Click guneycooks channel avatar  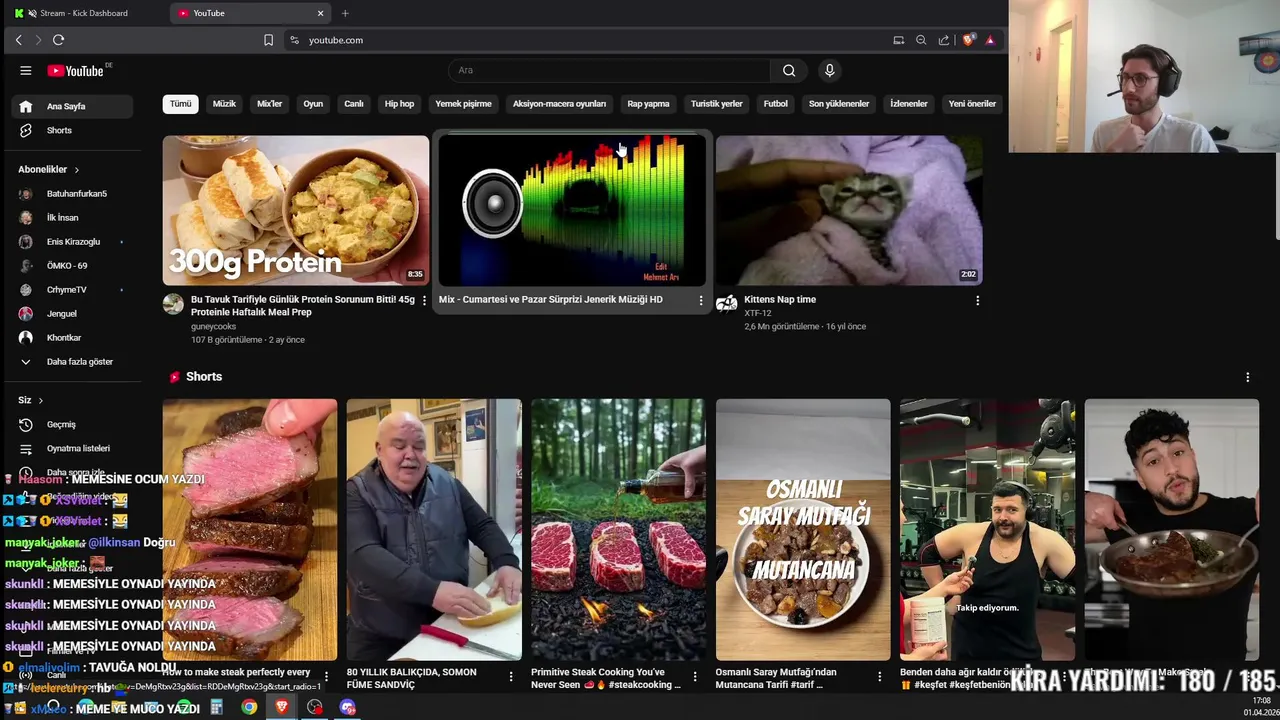pos(173,304)
